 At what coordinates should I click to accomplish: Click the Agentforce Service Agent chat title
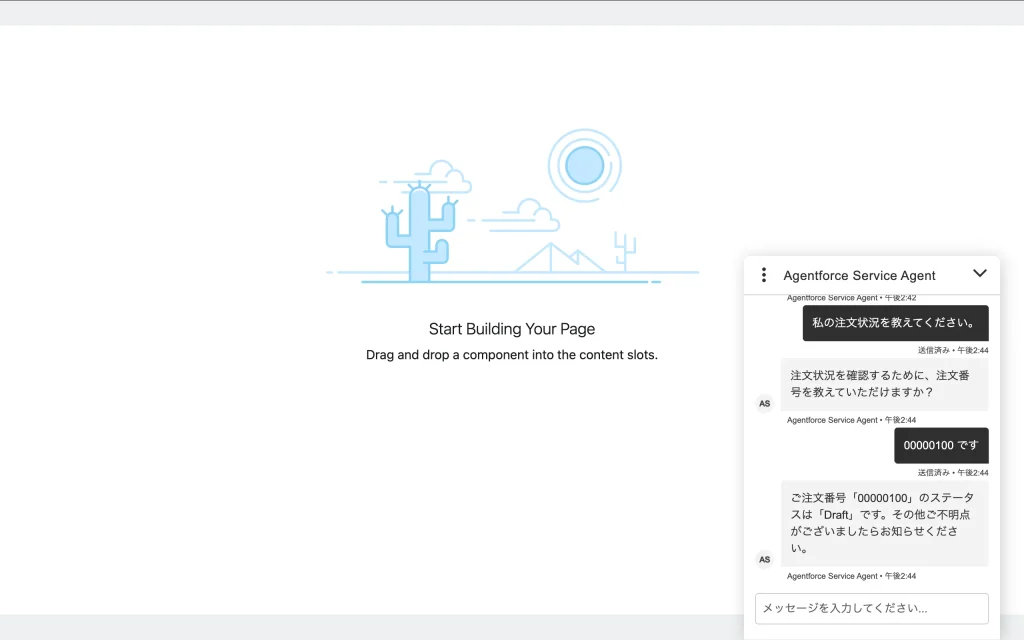pos(859,275)
